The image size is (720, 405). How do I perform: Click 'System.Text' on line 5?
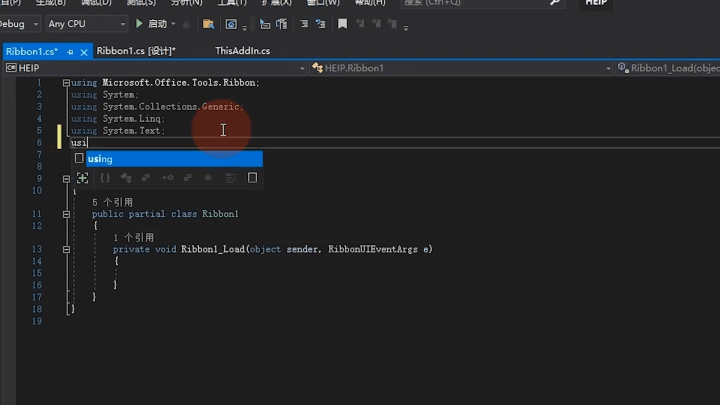tap(132, 131)
